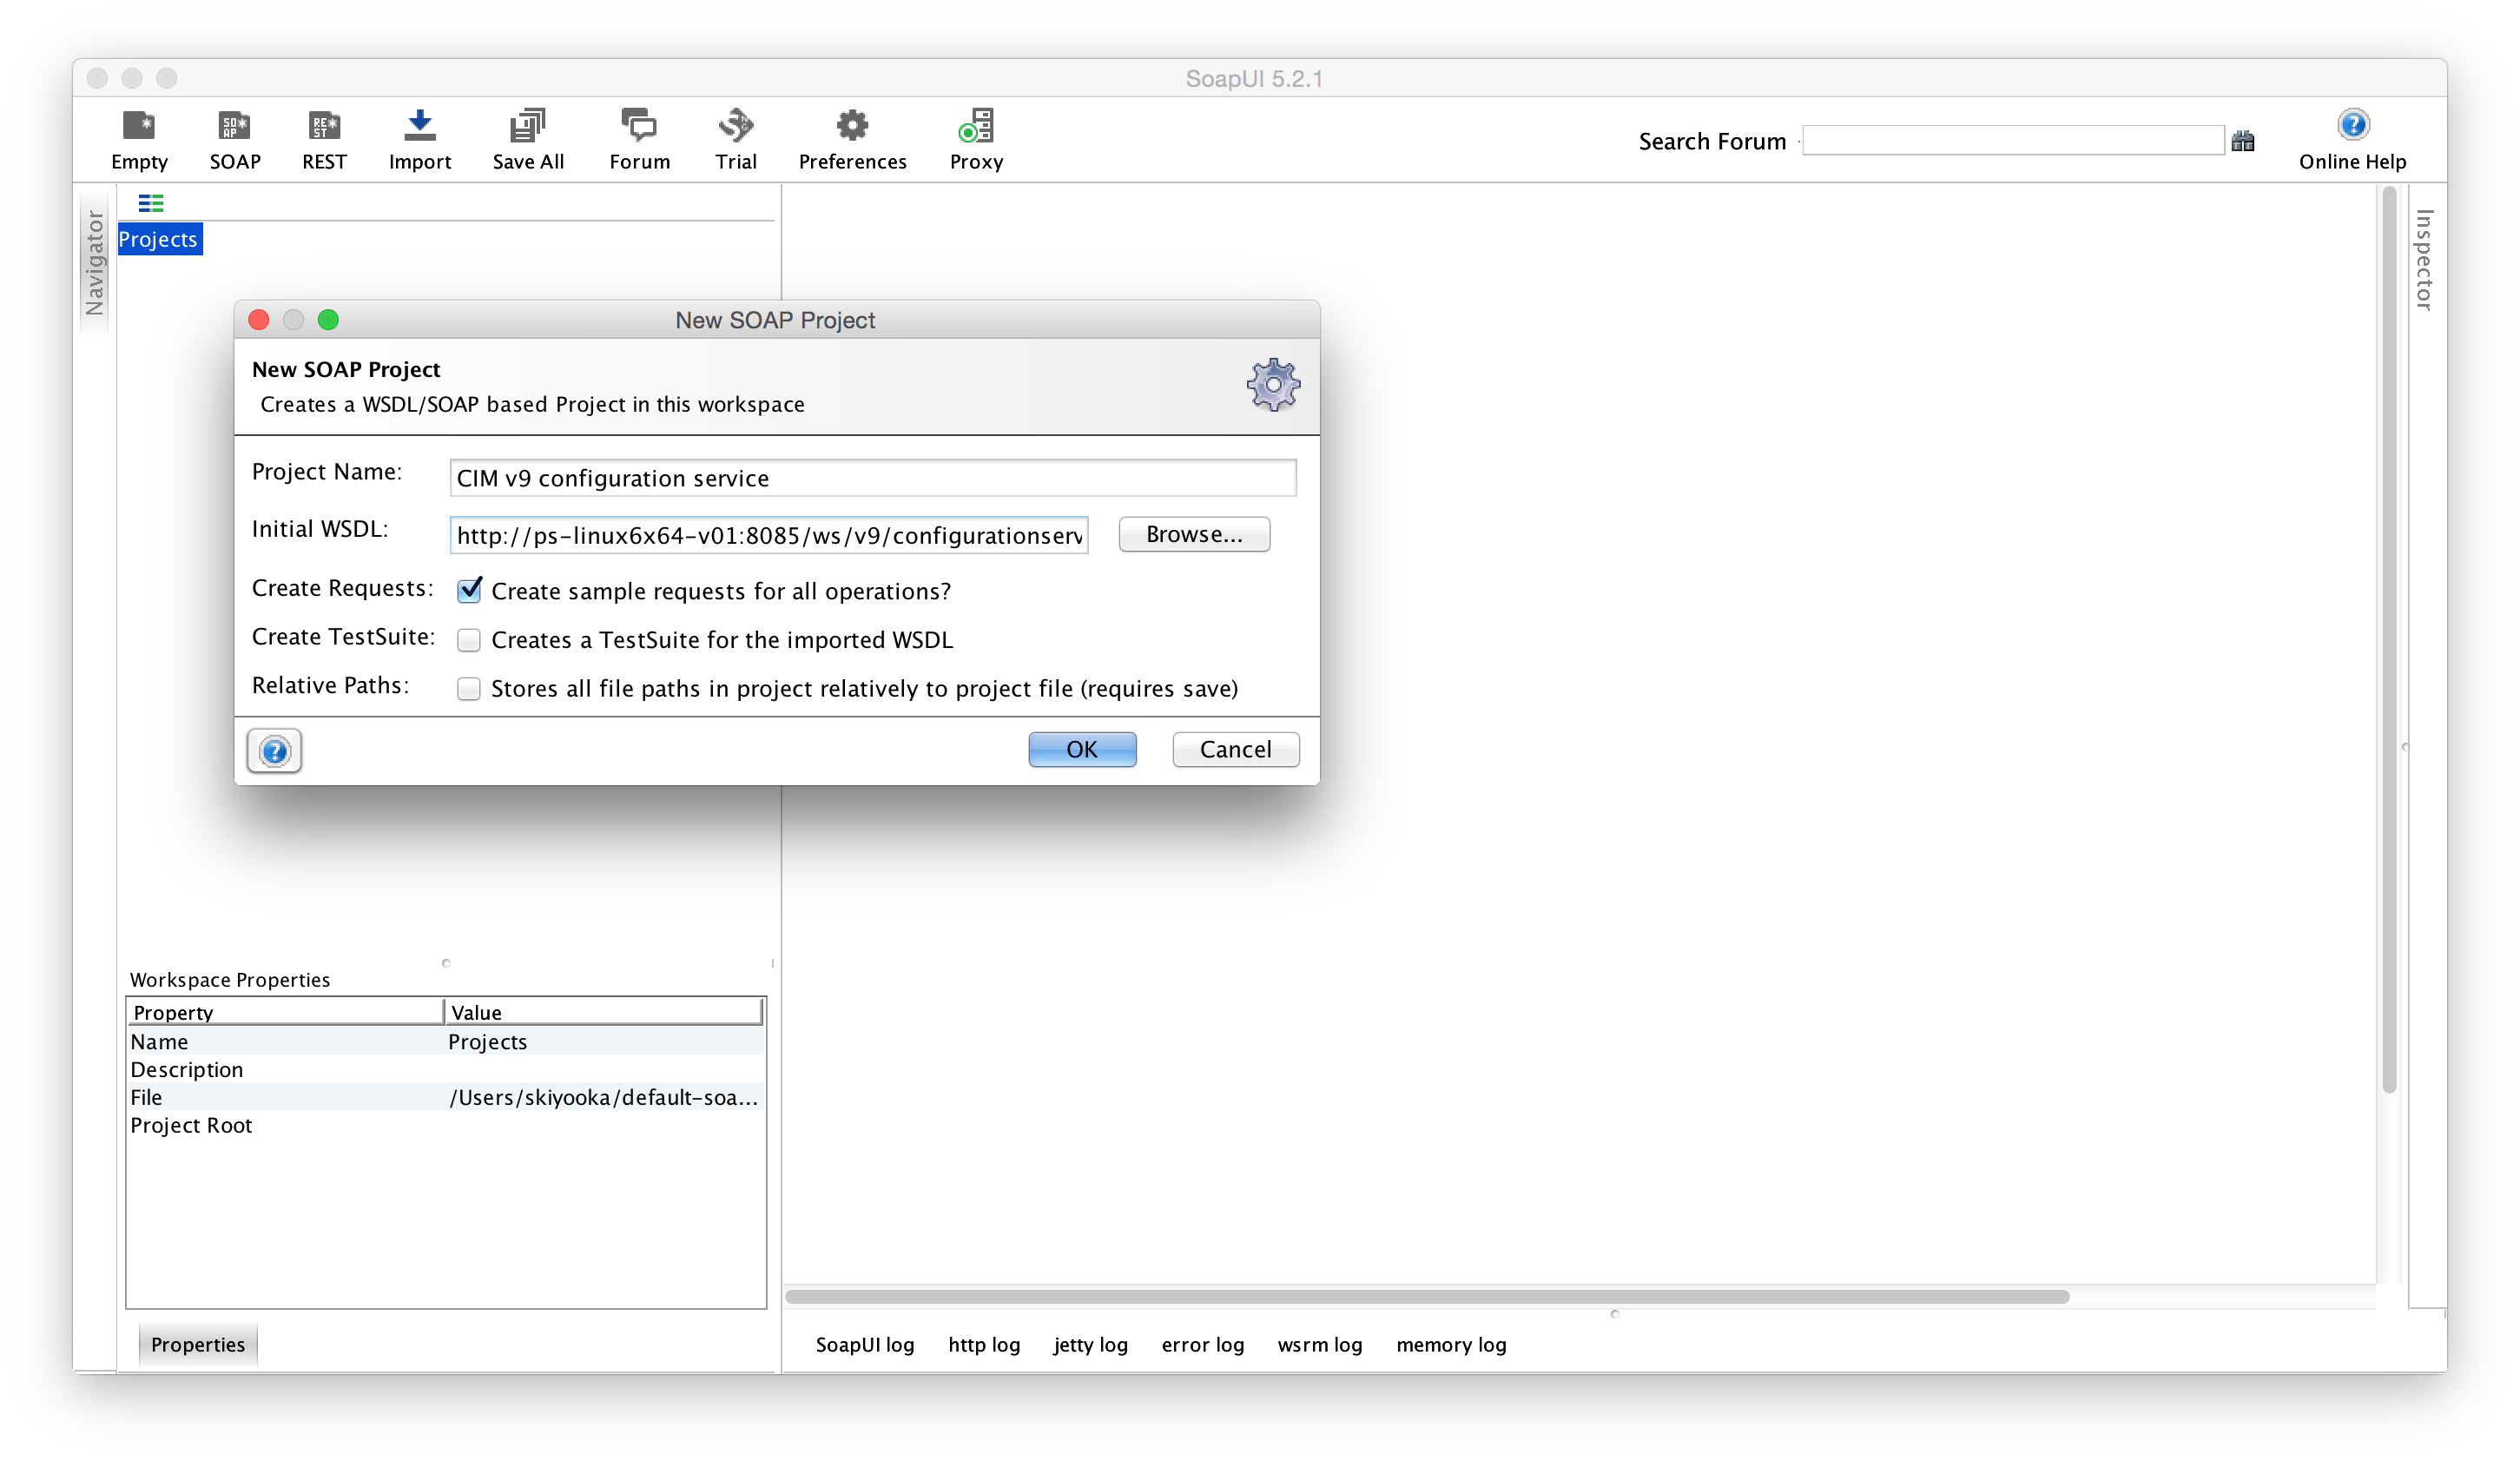Viewport: 2520px width, 1461px height.
Task: Save All open projects
Action: pyautogui.click(x=527, y=139)
